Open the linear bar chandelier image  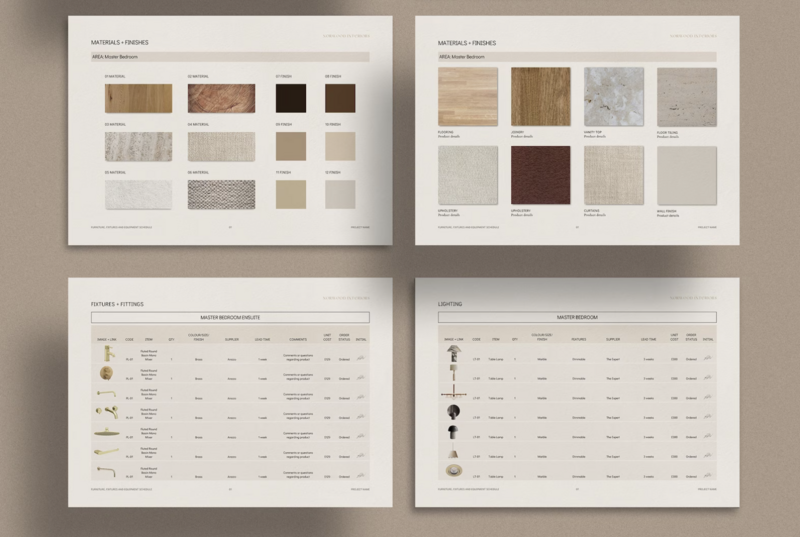click(453, 393)
